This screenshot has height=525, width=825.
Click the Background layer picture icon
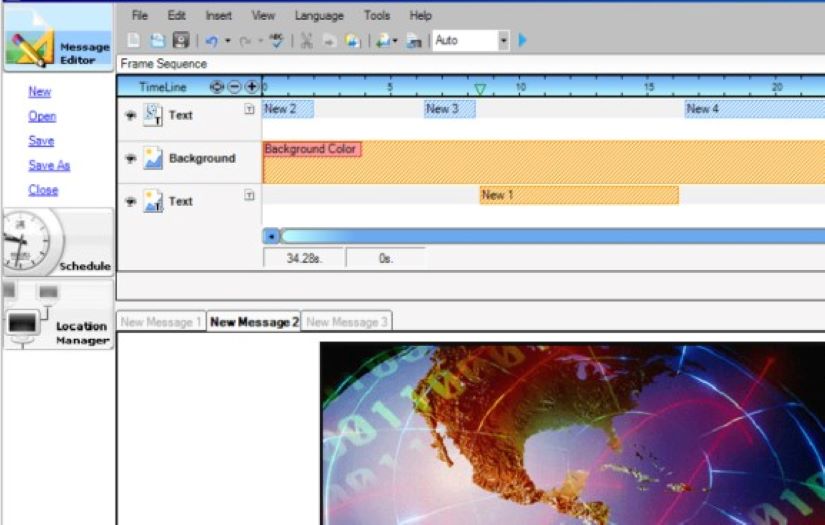click(x=153, y=158)
